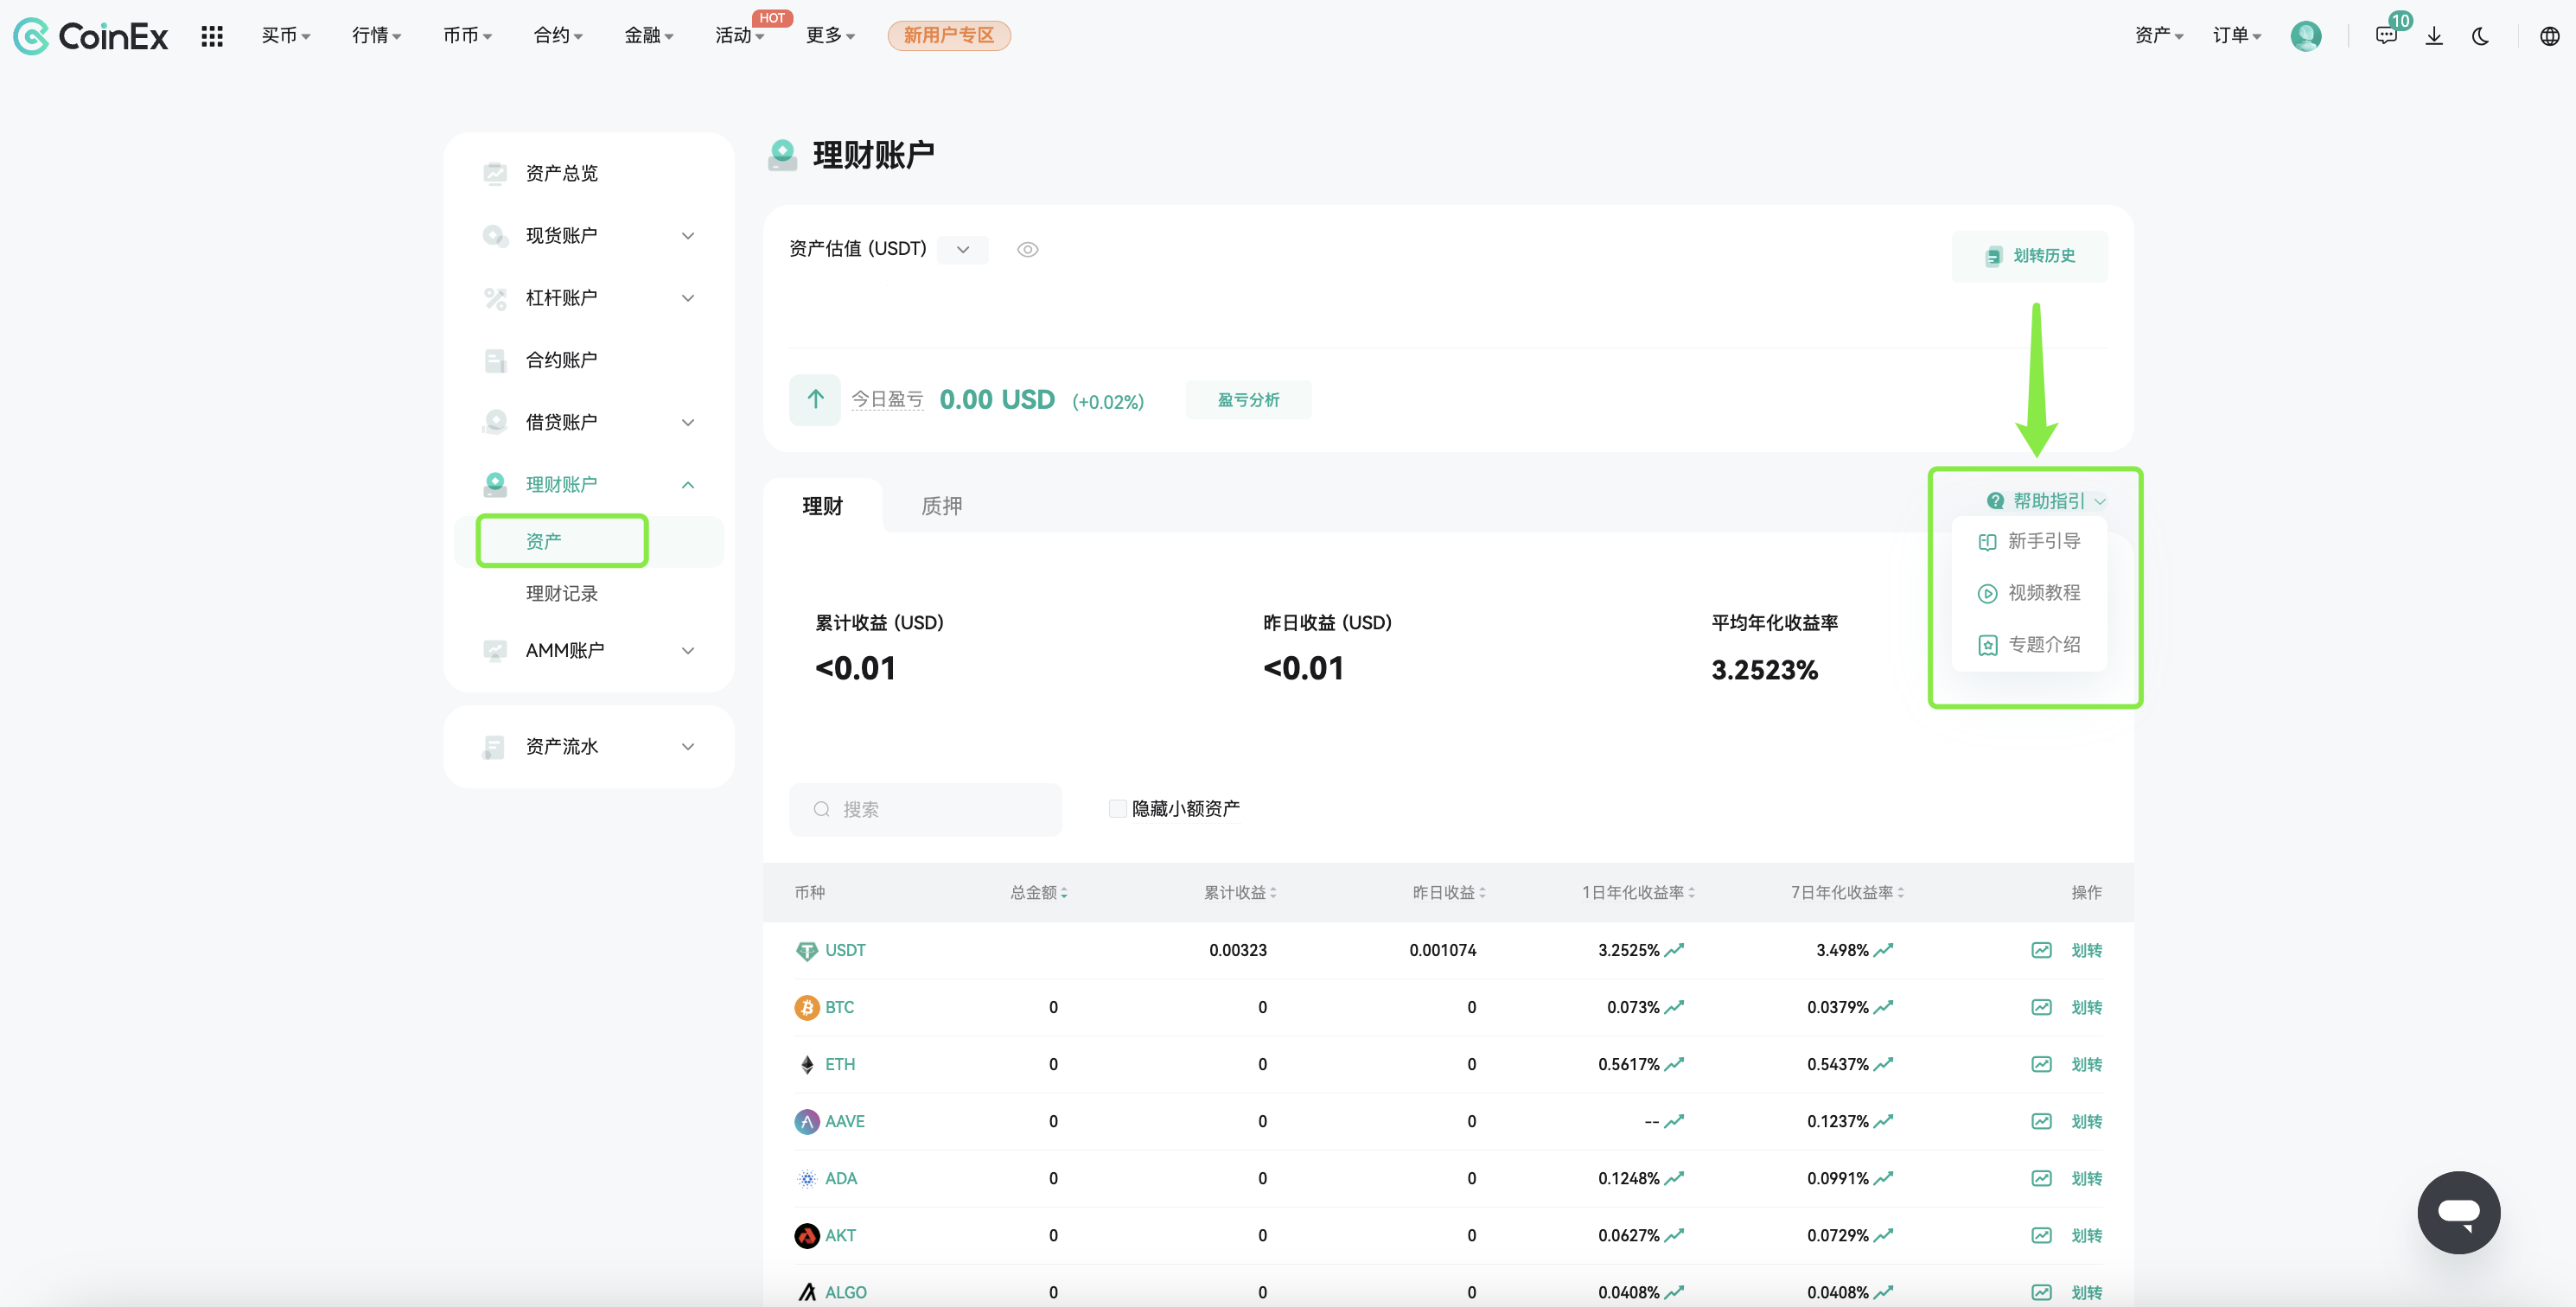Expand the 杠杆账户 sidebar section
Screen dimensions: 2576x1307
point(688,298)
